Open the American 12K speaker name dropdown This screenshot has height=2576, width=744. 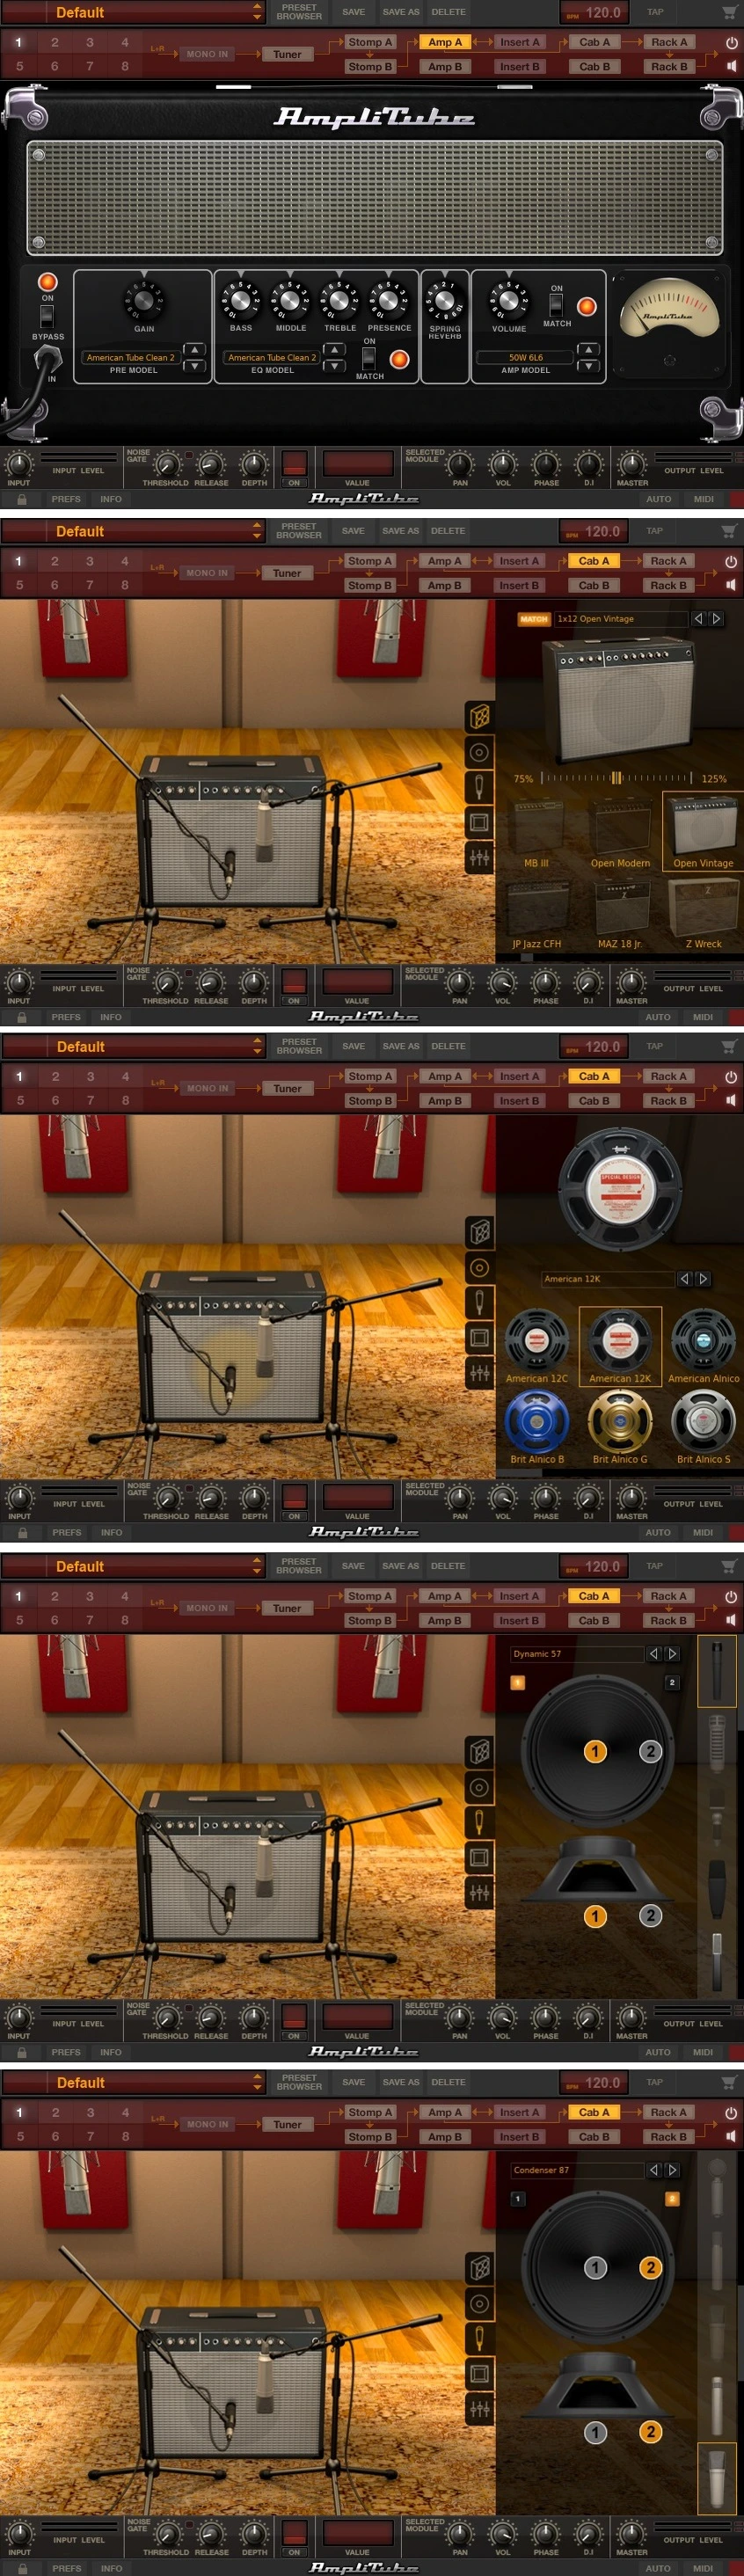click(606, 1279)
